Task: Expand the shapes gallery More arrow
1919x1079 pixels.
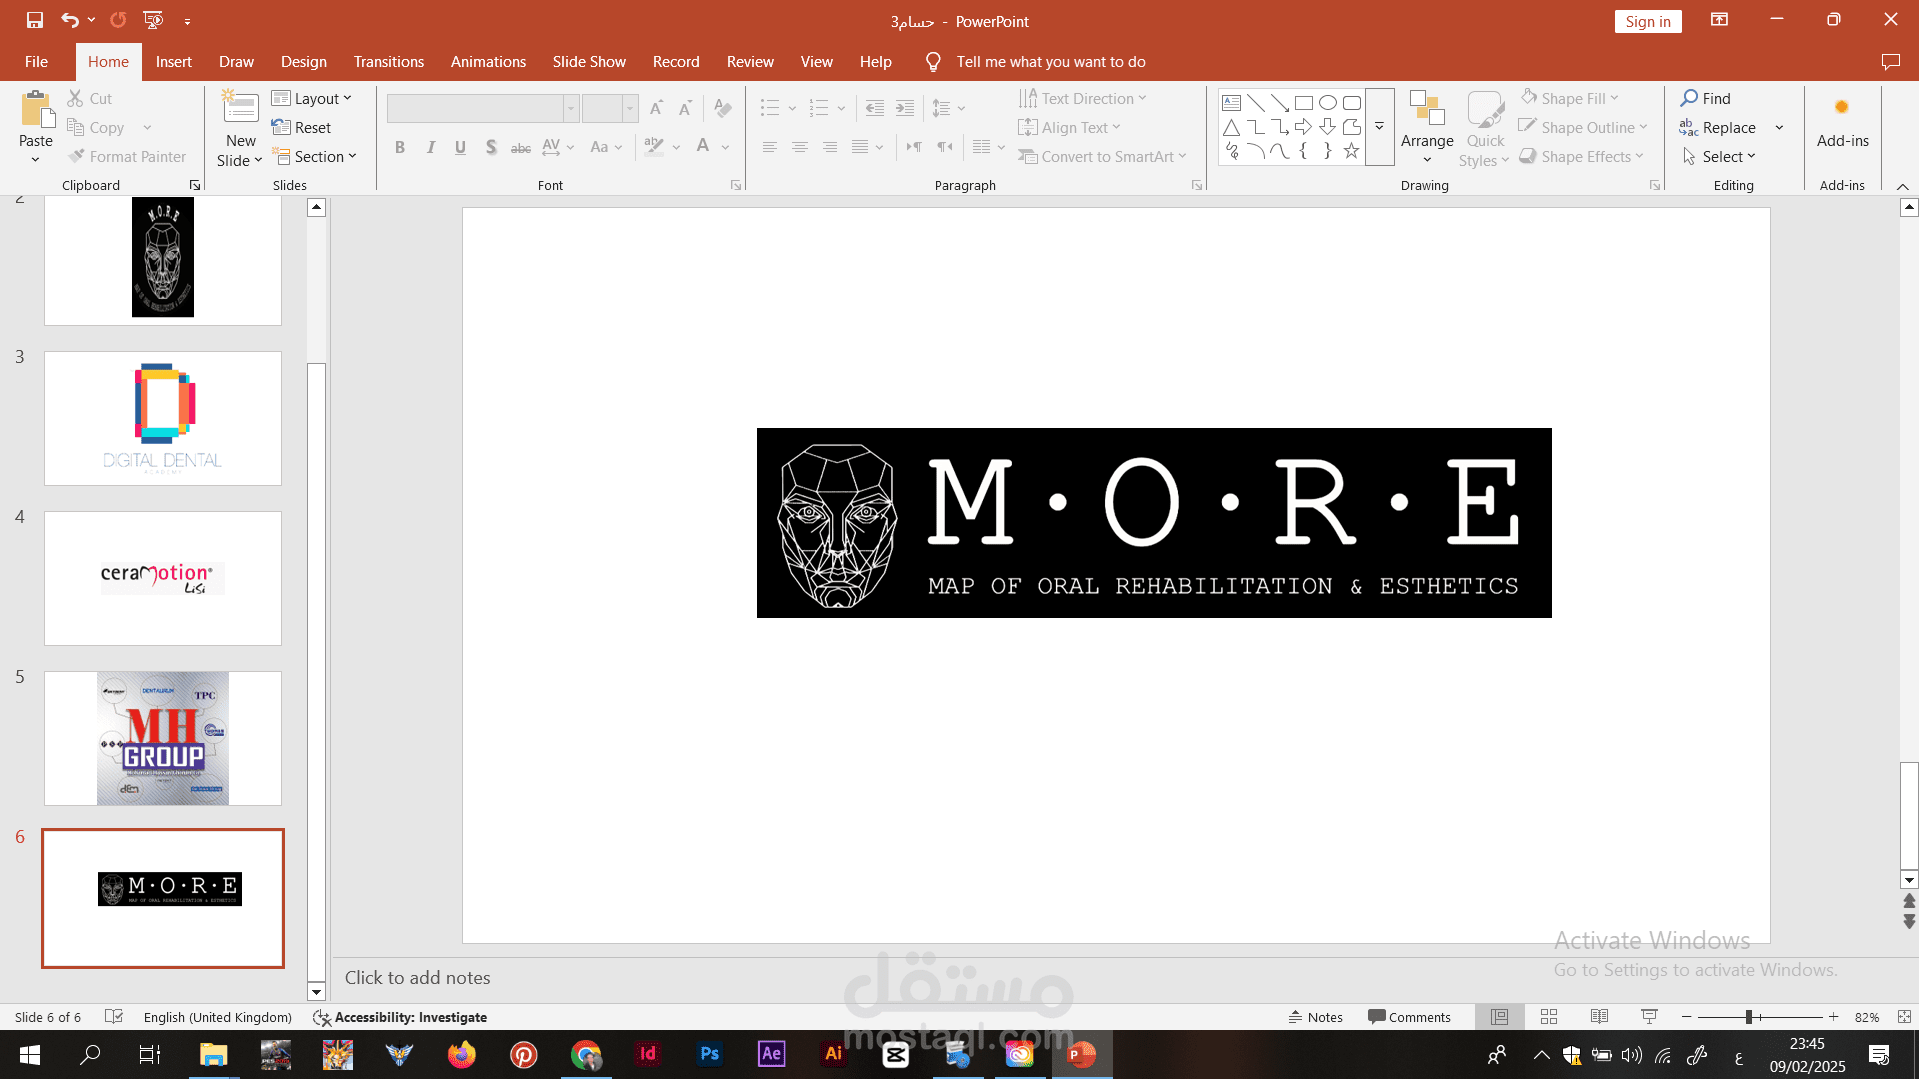Action: (x=1379, y=127)
